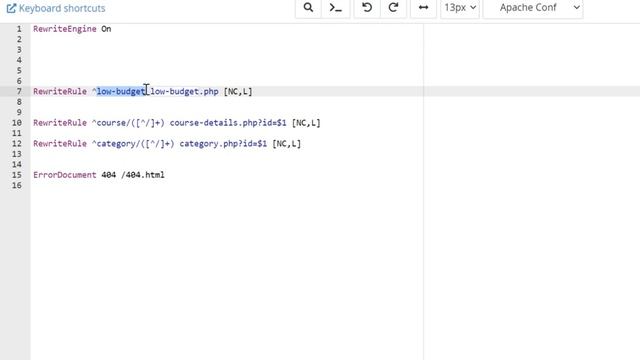Open the search tool in the editor toolbar

click(x=308, y=8)
